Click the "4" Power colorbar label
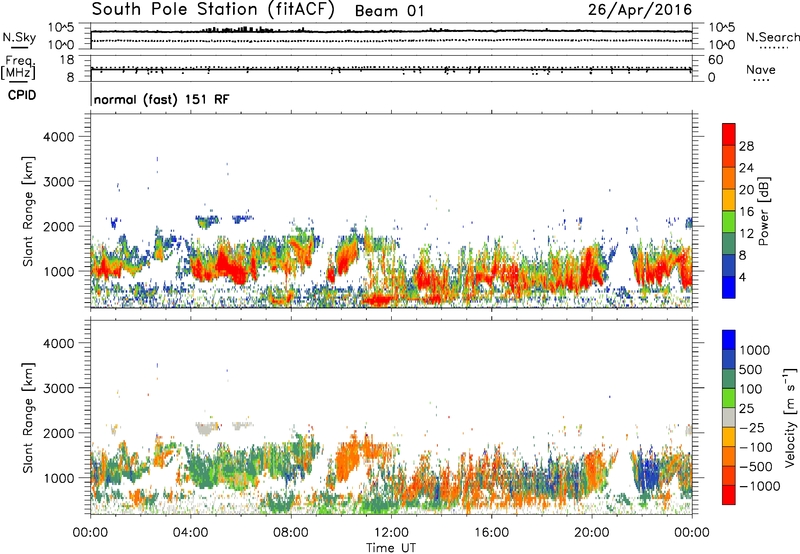The width and height of the screenshot is (800, 554). 743,277
